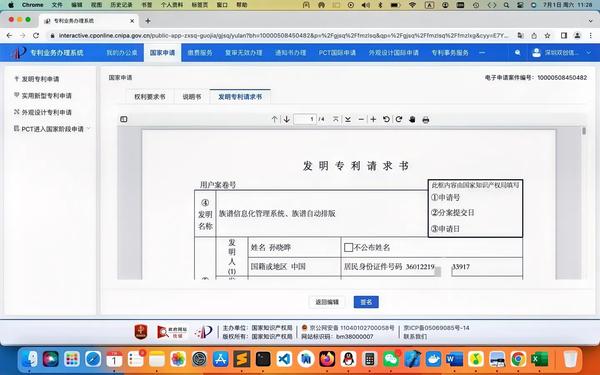600x375 pixels.
Task: Open Firefox from the Dock
Action: (x=327, y=359)
